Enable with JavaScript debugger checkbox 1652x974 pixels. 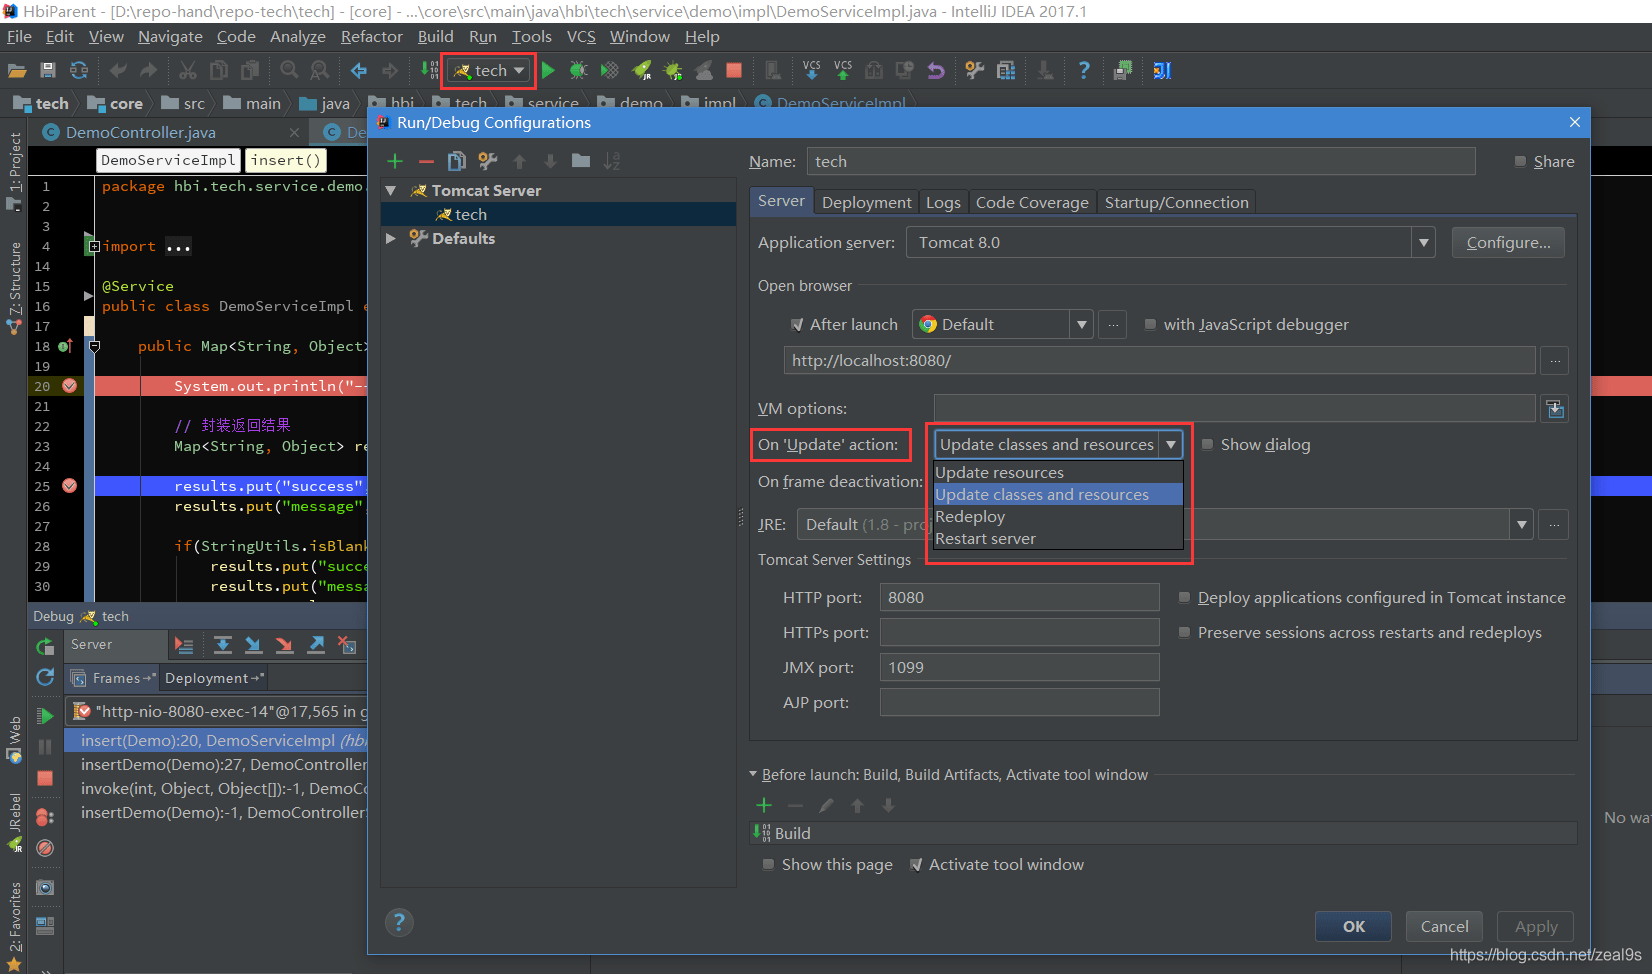pos(1150,324)
